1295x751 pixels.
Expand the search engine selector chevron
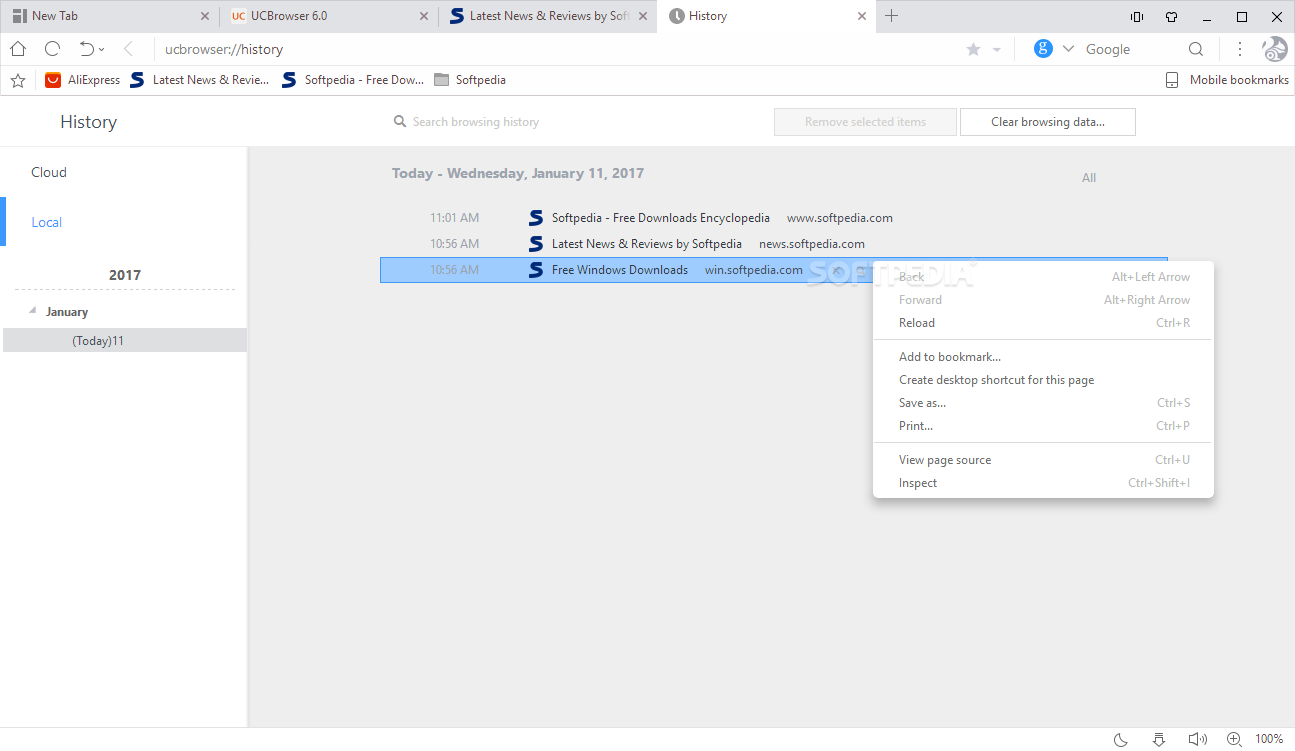[x=1068, y=49]
